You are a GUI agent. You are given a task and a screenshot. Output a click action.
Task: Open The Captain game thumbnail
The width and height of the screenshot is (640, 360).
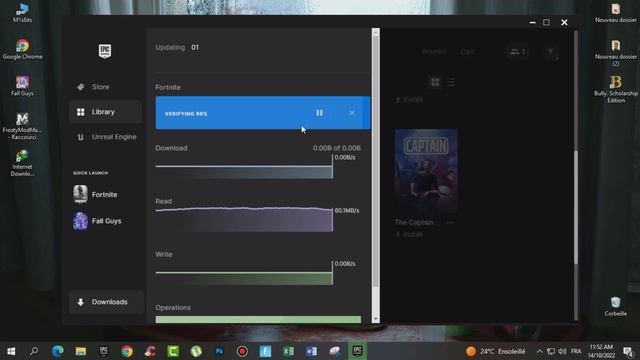pos(426,171)
